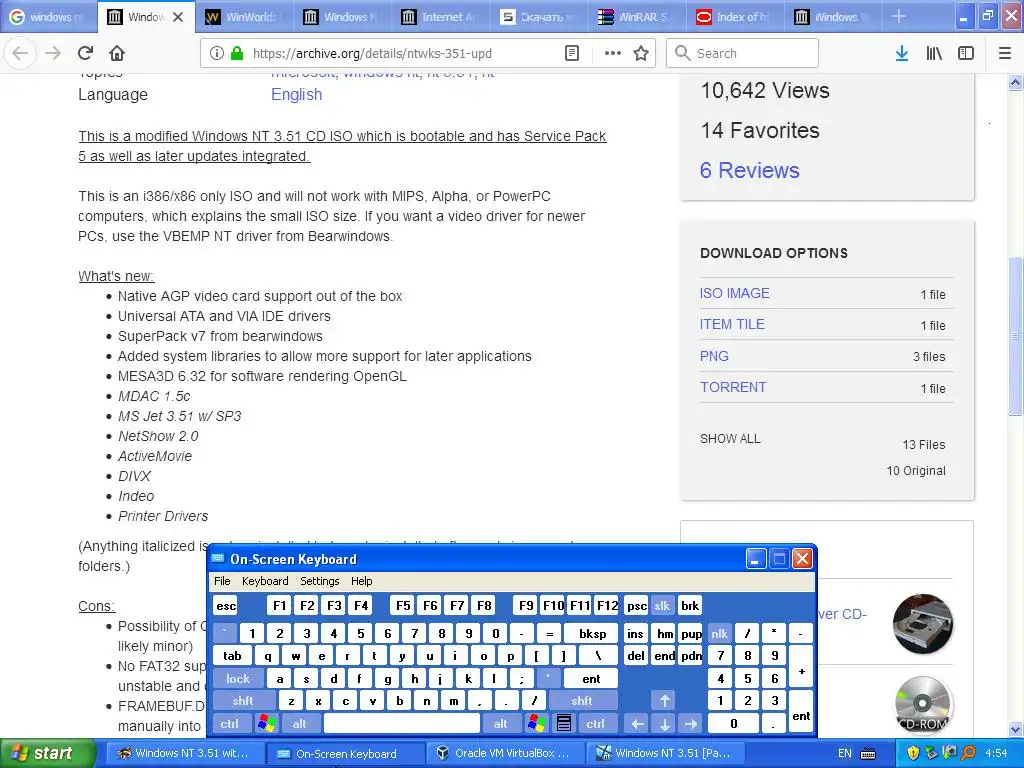The image size is (1024, 768).
Task: Click the English language link
Action: 296,94
